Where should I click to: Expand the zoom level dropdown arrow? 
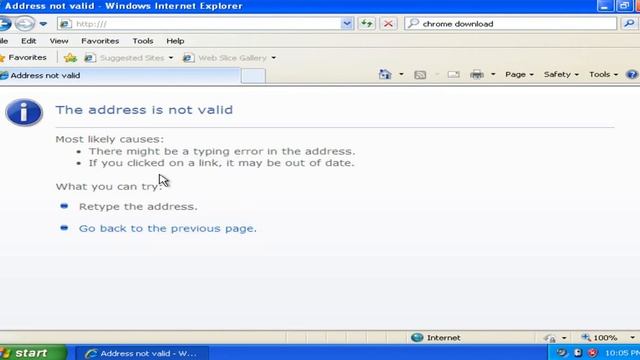click(632, 338)
